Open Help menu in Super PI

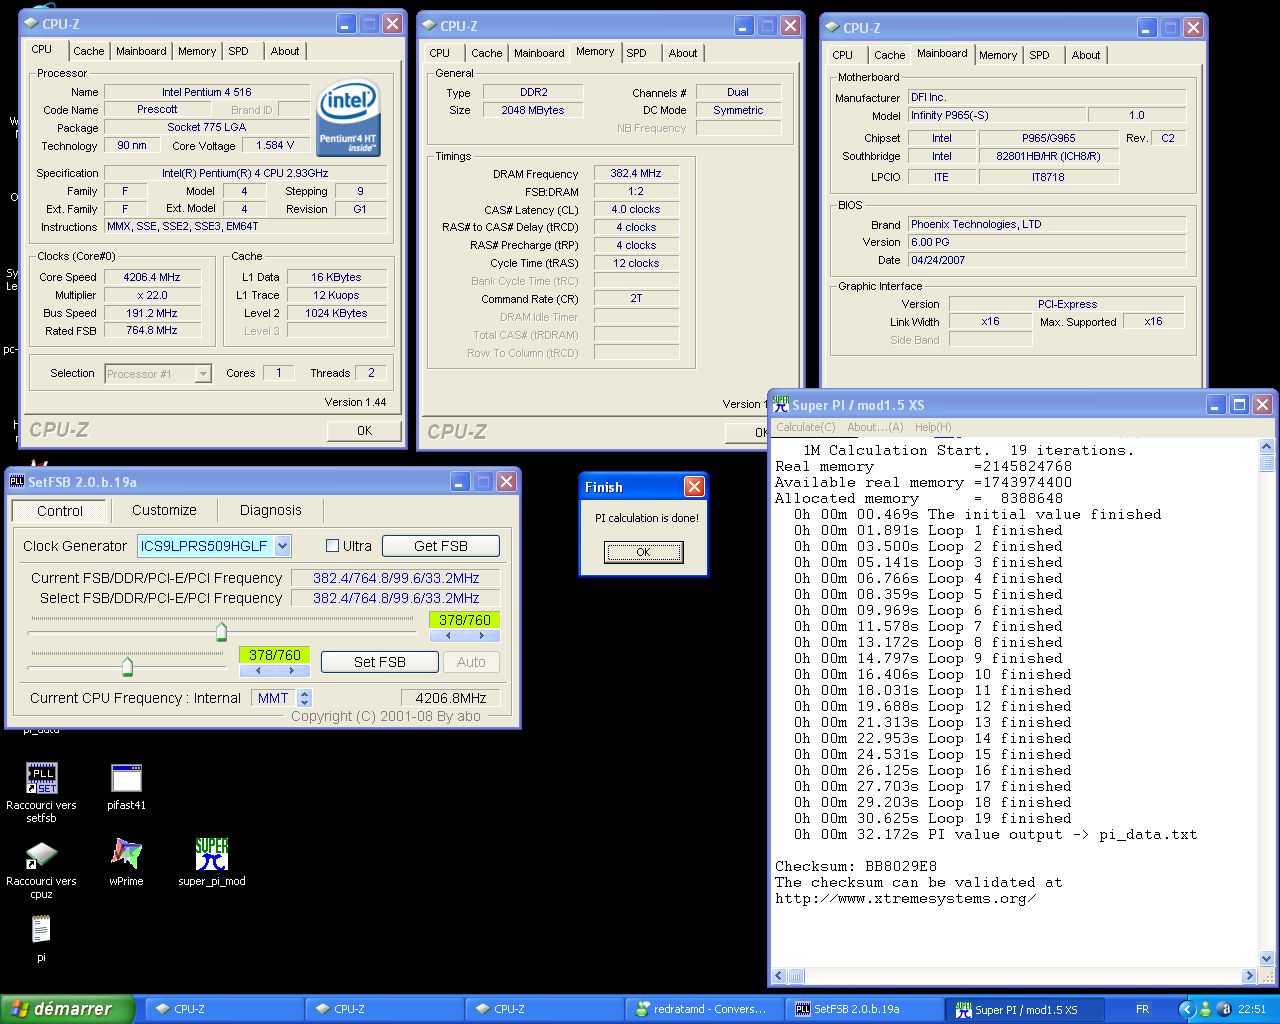click(933, 427)
